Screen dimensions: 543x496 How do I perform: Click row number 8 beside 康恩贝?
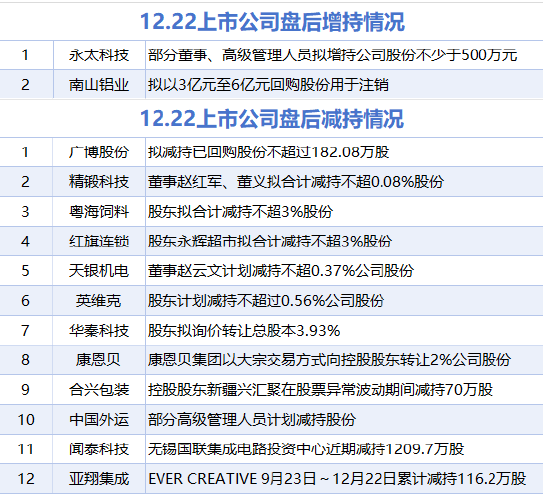(25, 360)
